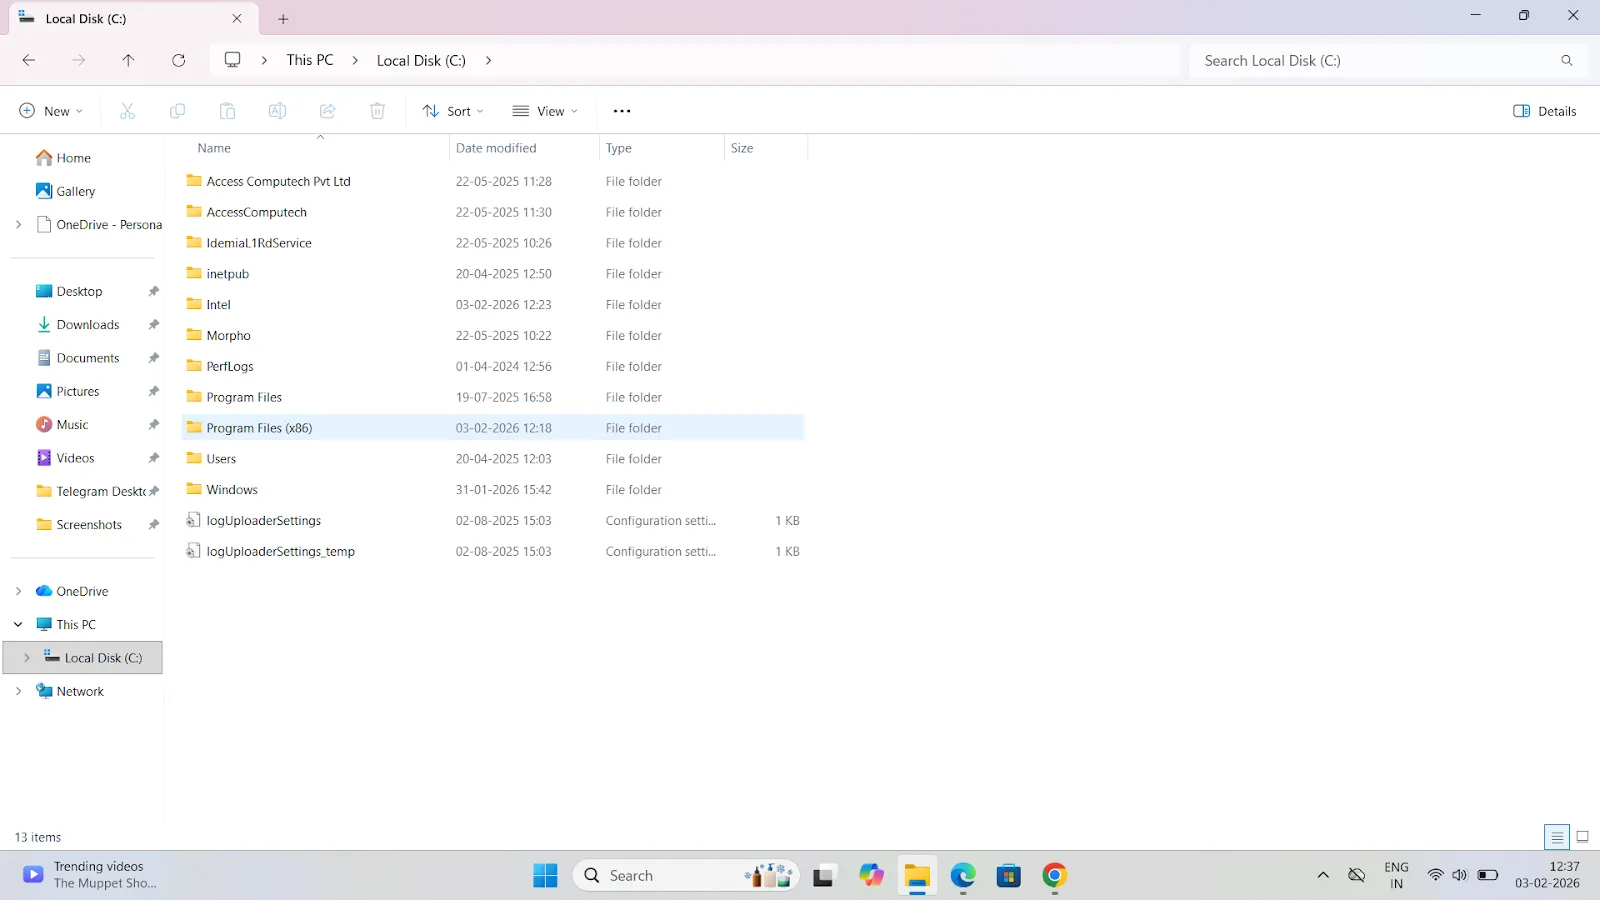Click the search magnifier icon
The image size is (1600, 900).
pos(1567,60)
